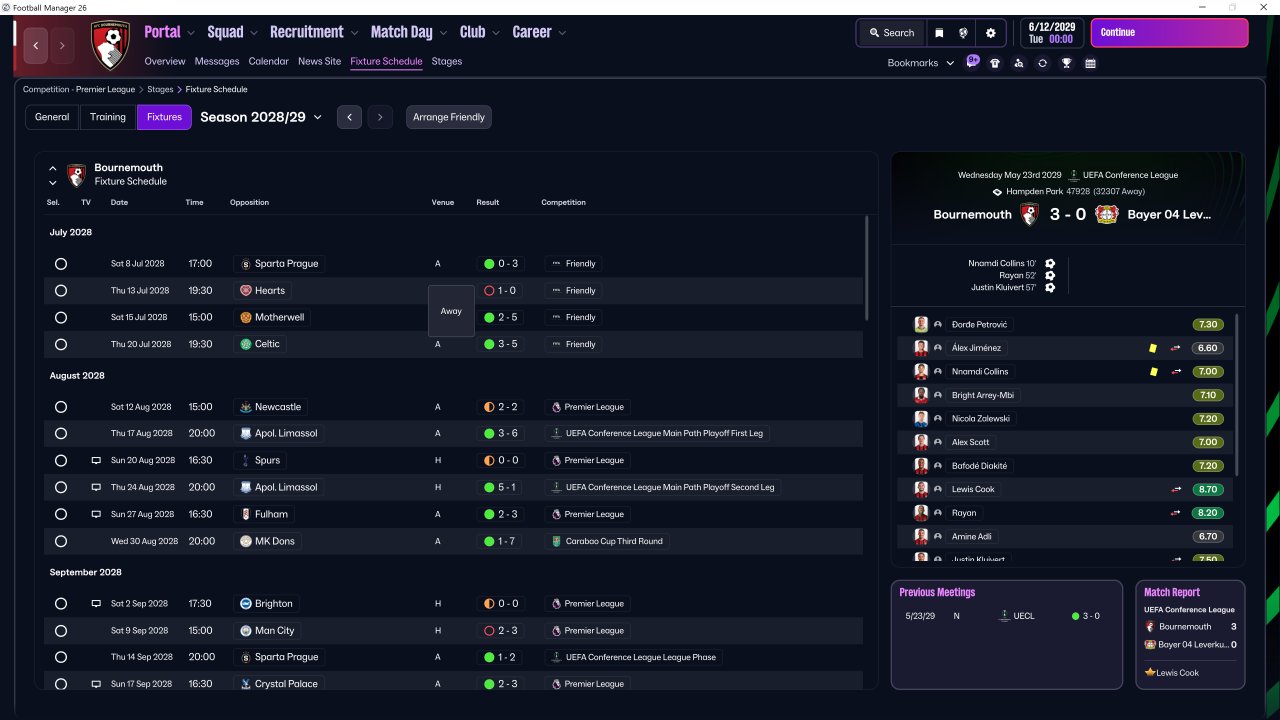Open the bookmark flag icon beside Search

coord(939,33)
